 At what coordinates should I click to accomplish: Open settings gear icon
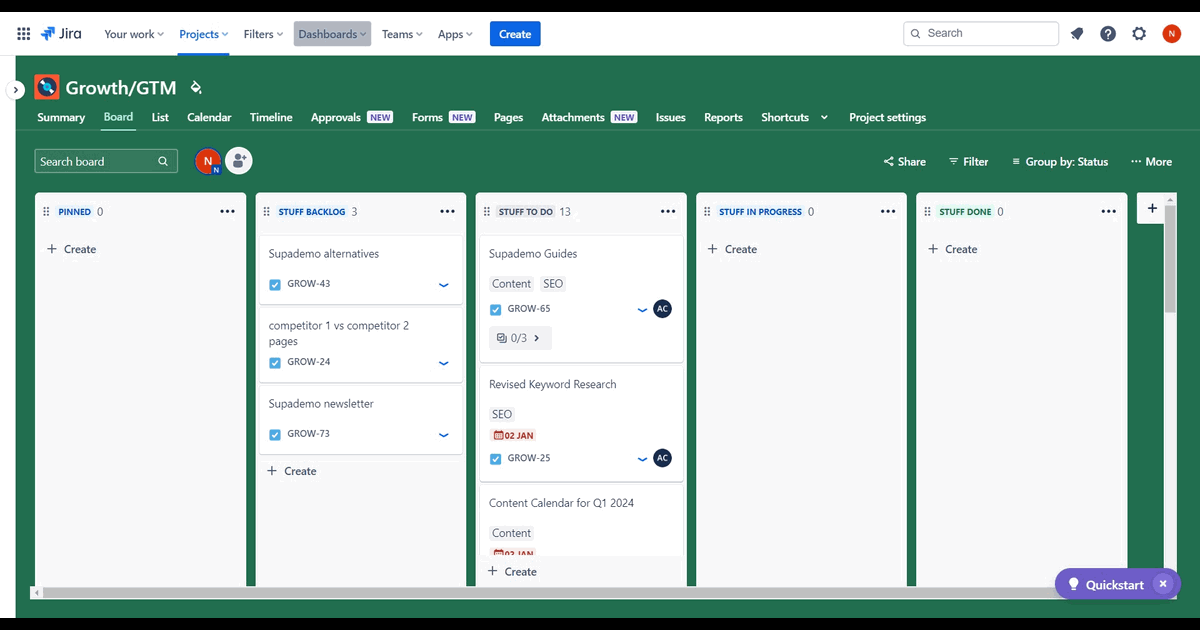(1139, 34)
